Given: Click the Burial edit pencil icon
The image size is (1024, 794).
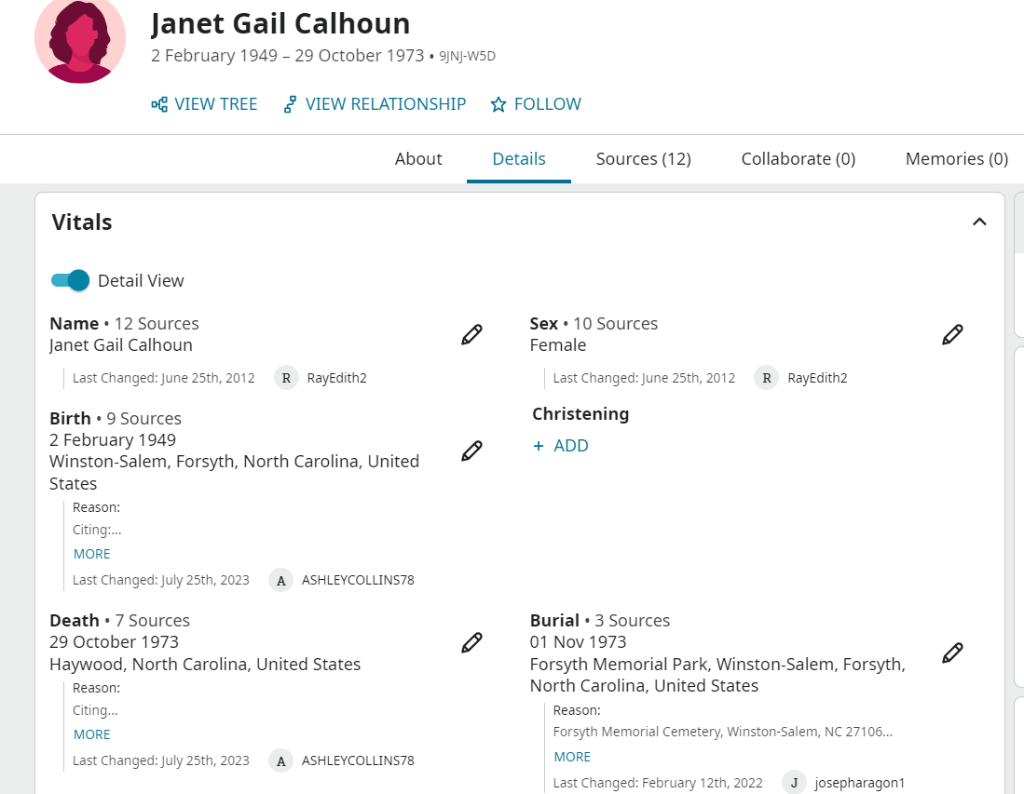Looking at the screenshot, I should 953,653.
